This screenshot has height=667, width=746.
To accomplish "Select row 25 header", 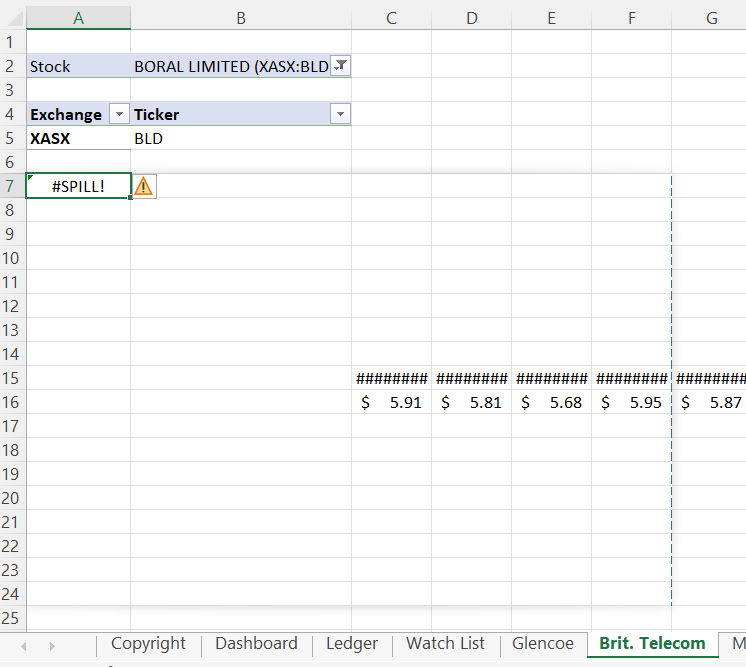I will (13, 618).
